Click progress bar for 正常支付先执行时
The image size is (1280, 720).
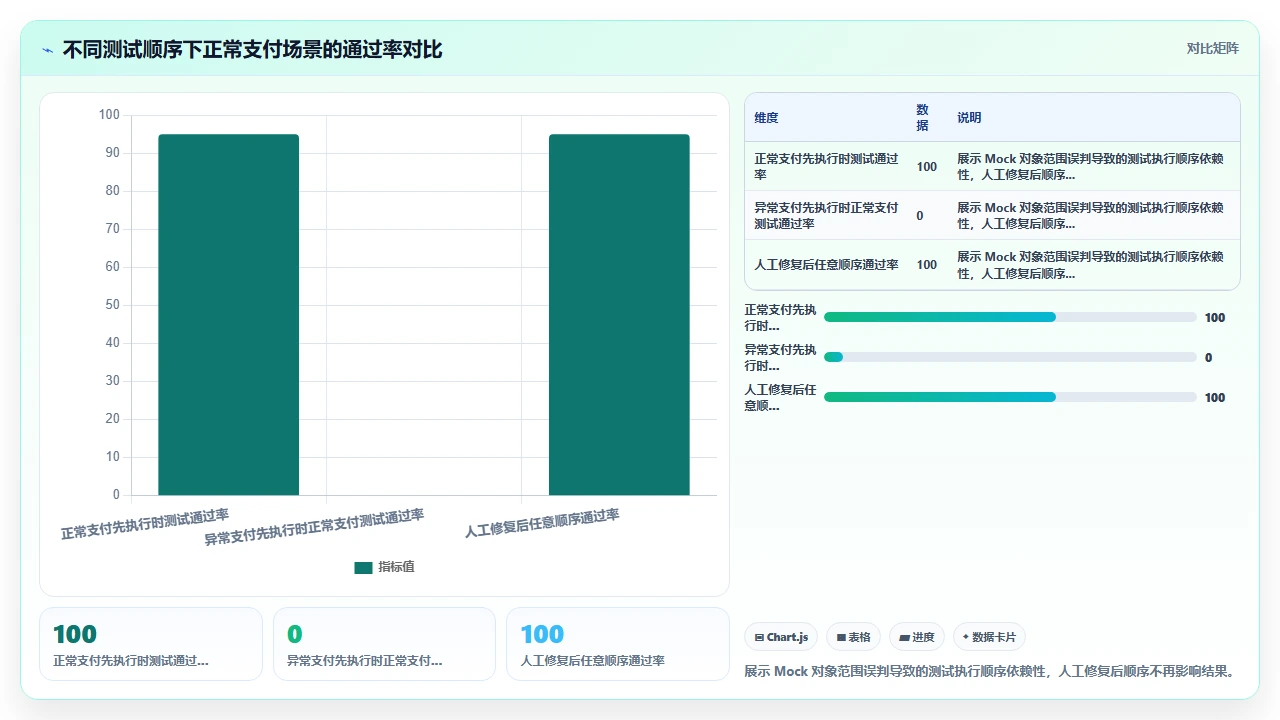pos(1010,317)
